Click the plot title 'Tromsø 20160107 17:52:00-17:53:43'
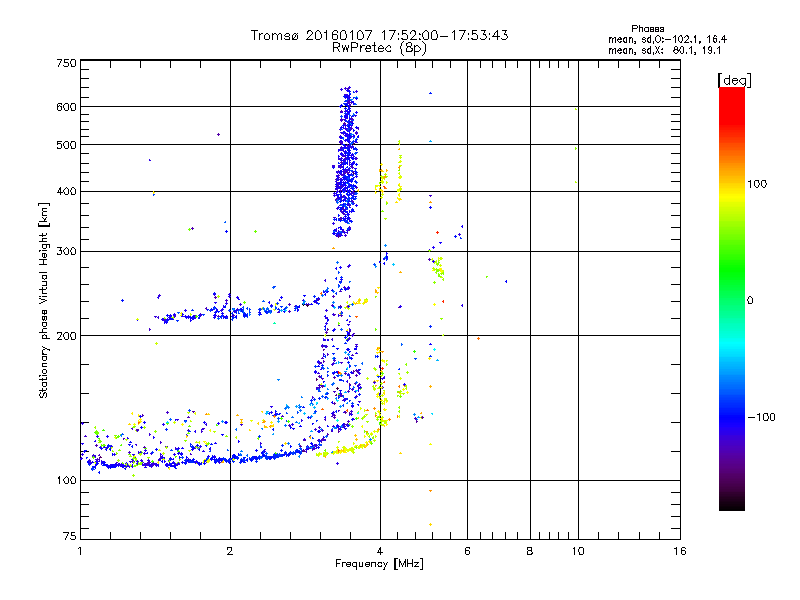 point(379,35)
